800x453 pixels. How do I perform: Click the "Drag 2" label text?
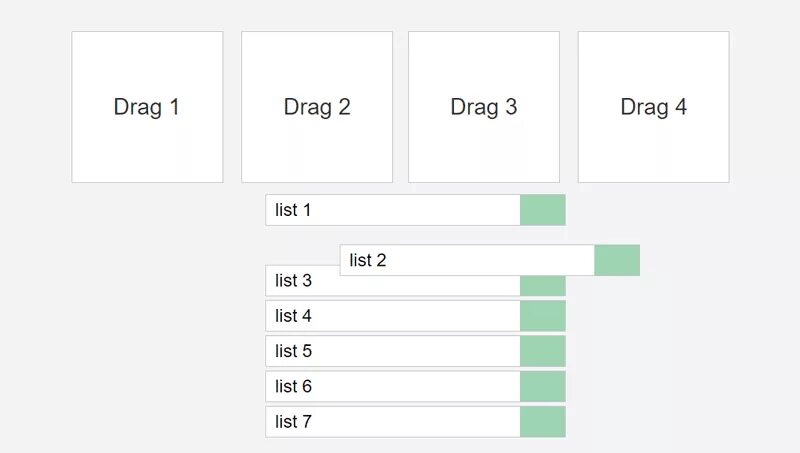[317, 107]
